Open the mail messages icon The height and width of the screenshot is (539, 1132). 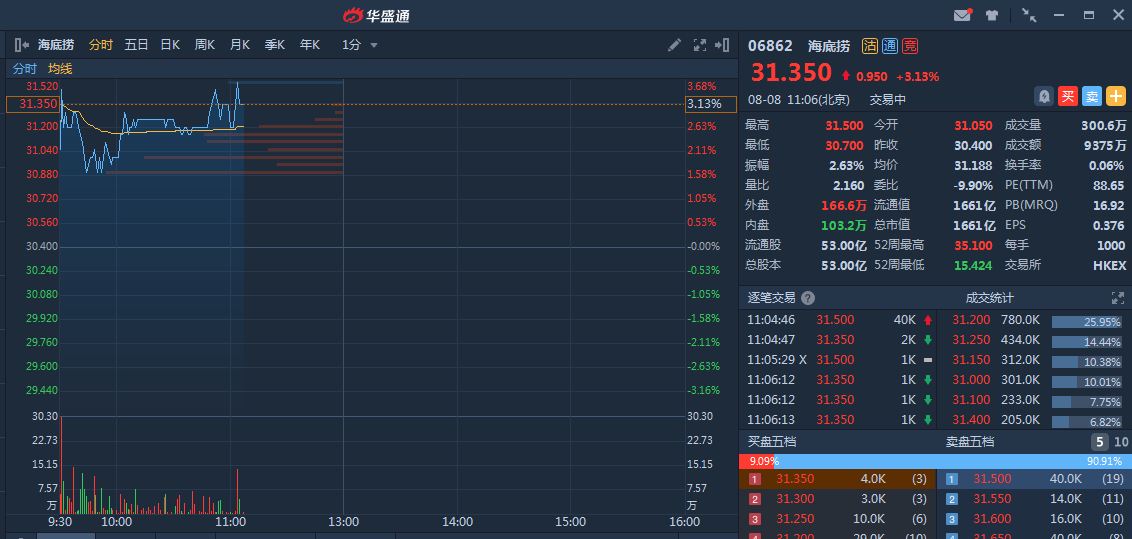[962, 15]
